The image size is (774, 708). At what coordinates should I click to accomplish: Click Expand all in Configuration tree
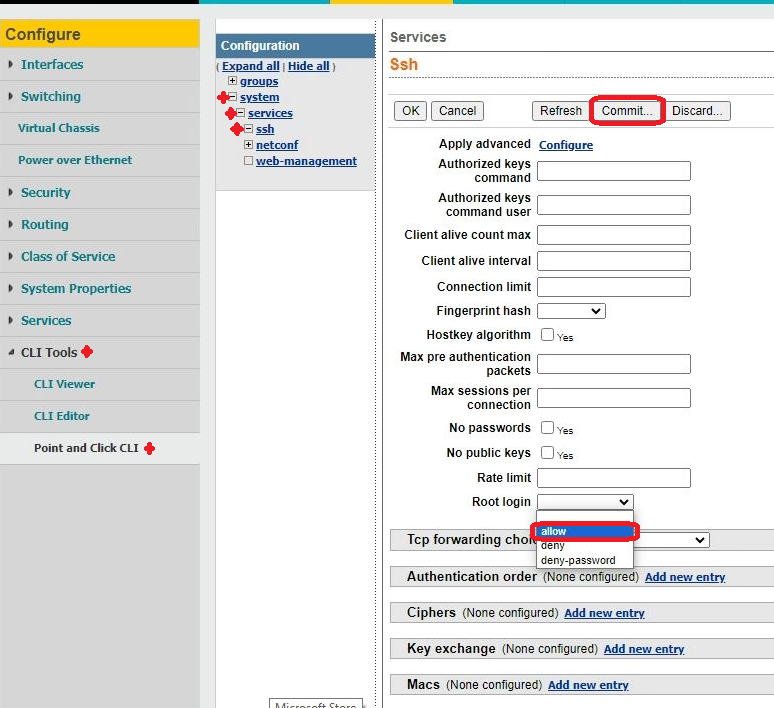(250, 66)
